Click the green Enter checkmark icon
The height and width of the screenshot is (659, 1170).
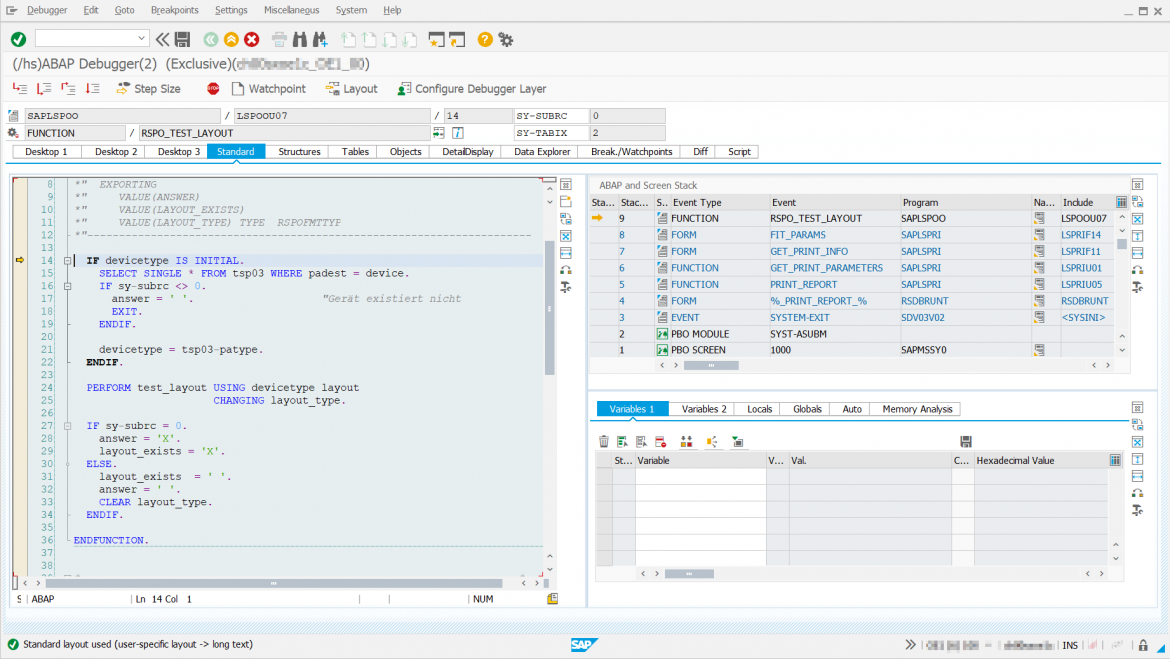point(17,38)
